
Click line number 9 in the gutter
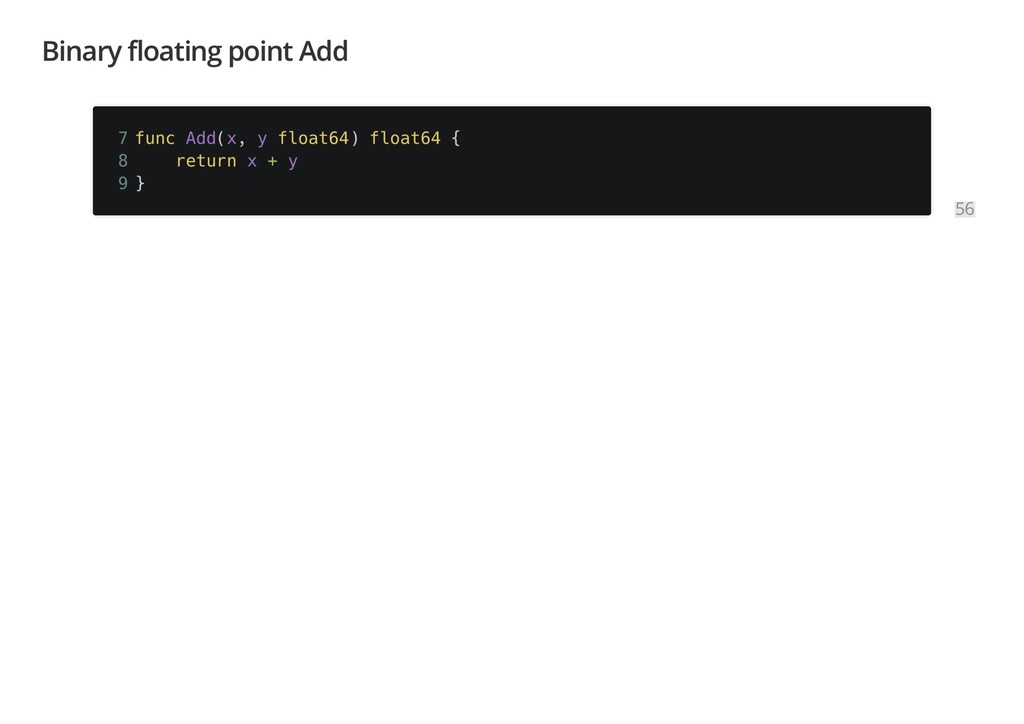(123, 183)
